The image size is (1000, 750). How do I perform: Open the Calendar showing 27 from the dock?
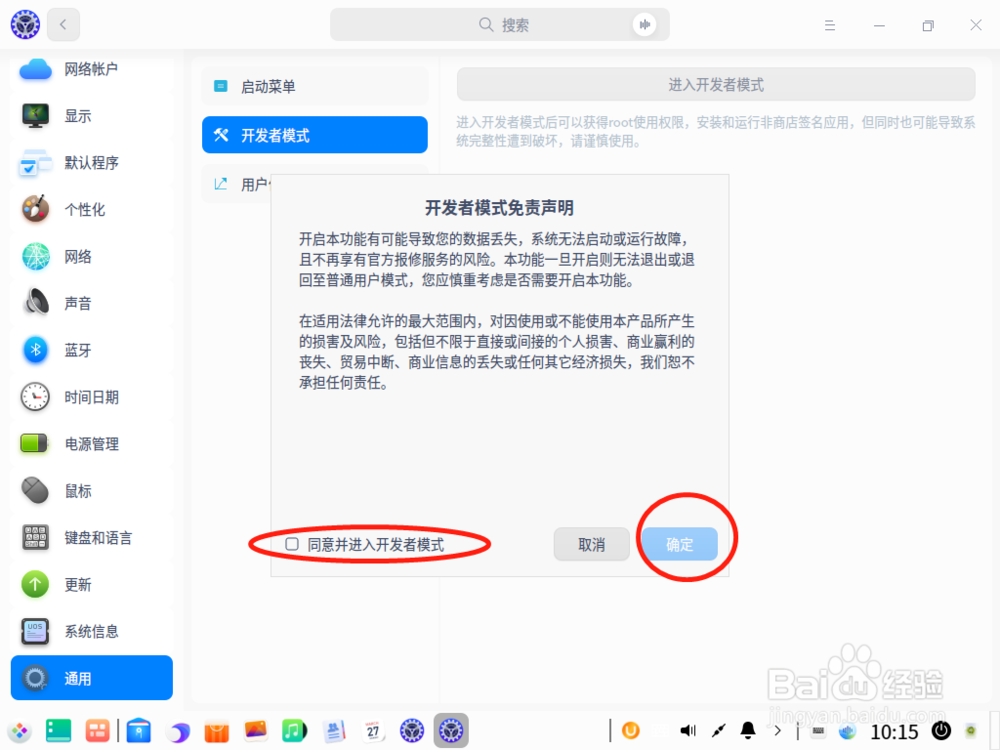(372, 731)
